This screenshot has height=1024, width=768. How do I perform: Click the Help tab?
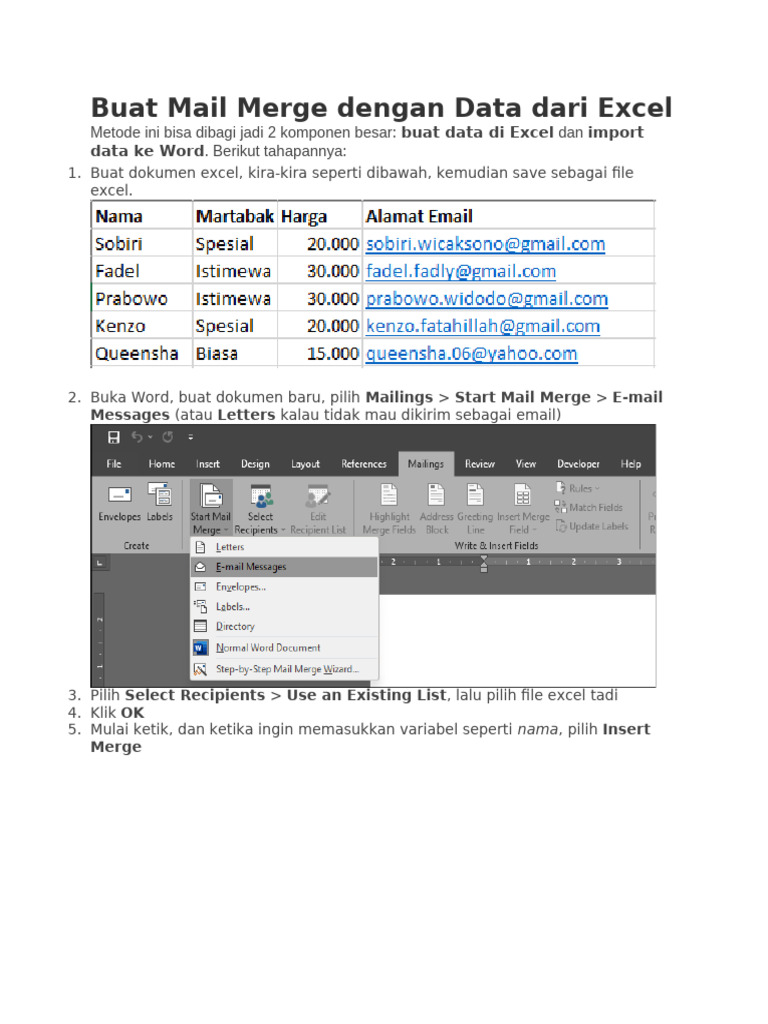(630, 464)
